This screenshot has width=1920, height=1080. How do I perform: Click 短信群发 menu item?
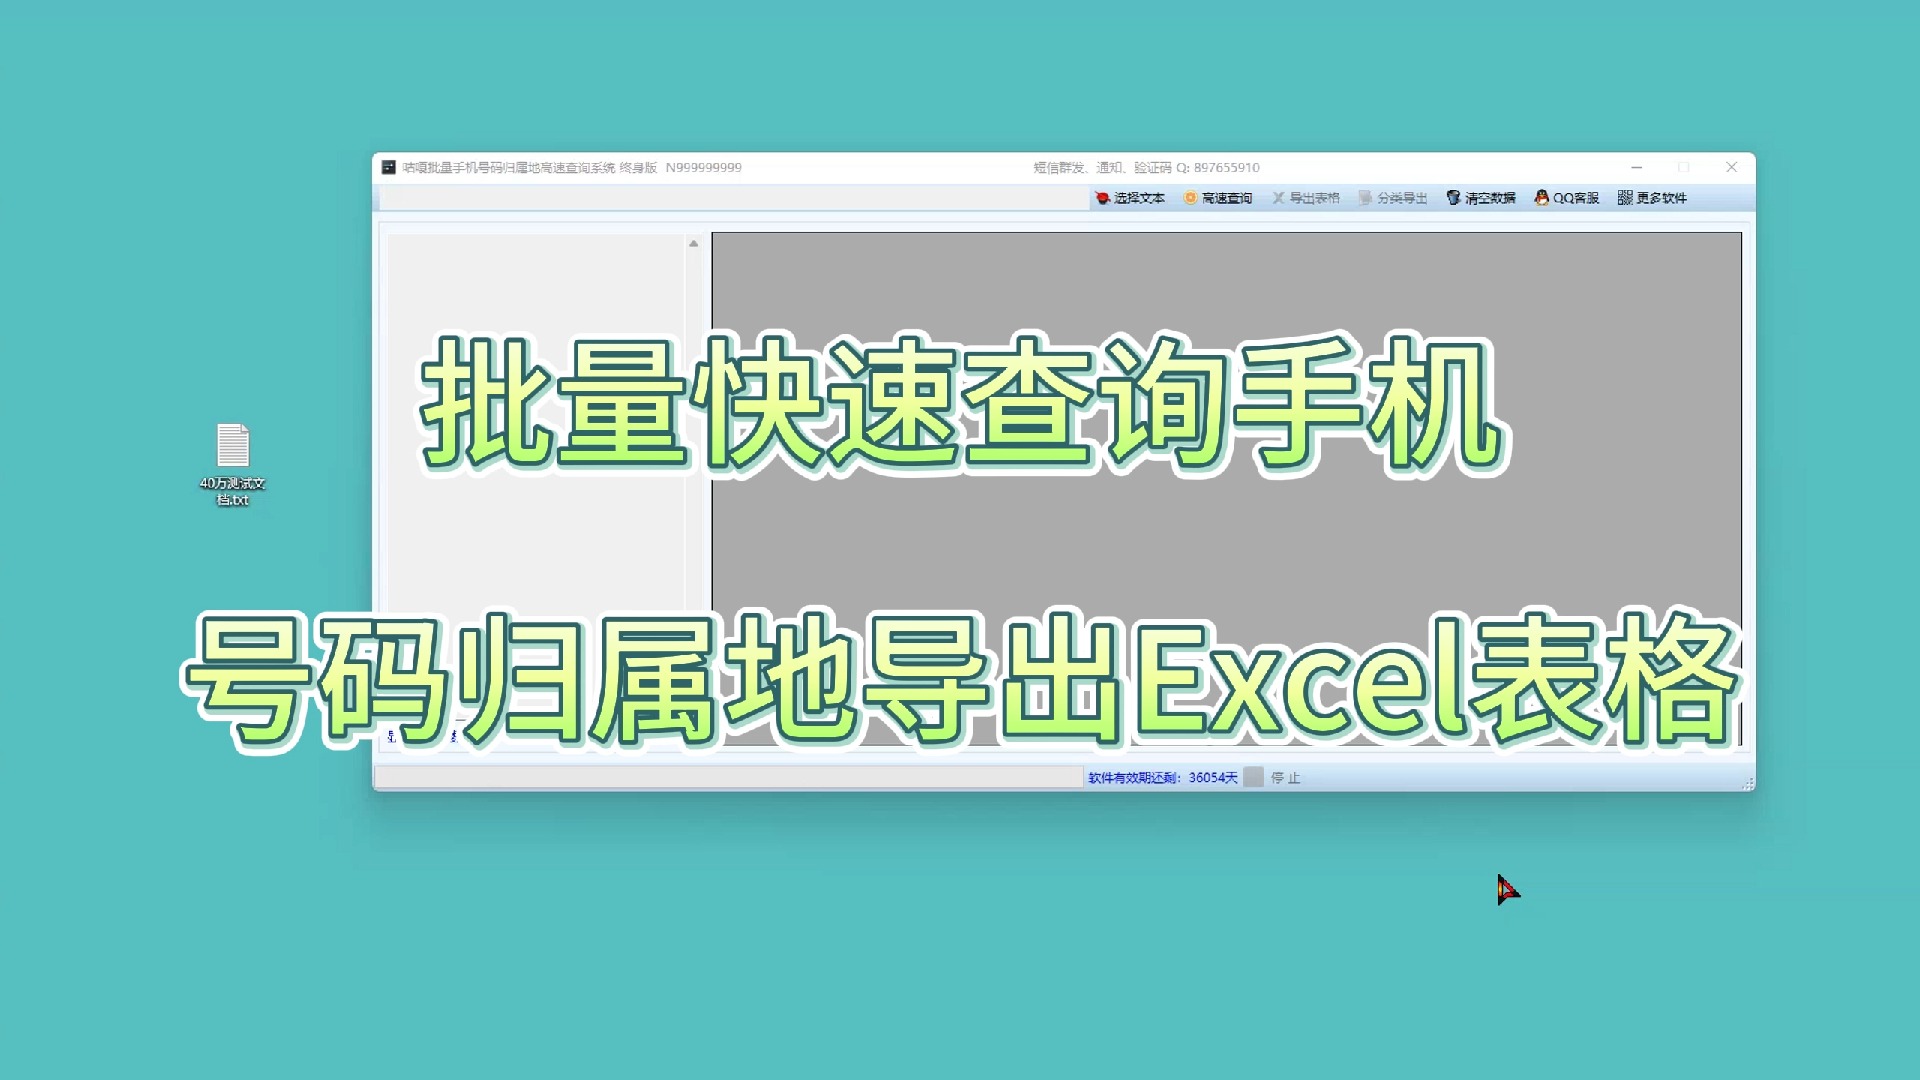point(1055,166)
